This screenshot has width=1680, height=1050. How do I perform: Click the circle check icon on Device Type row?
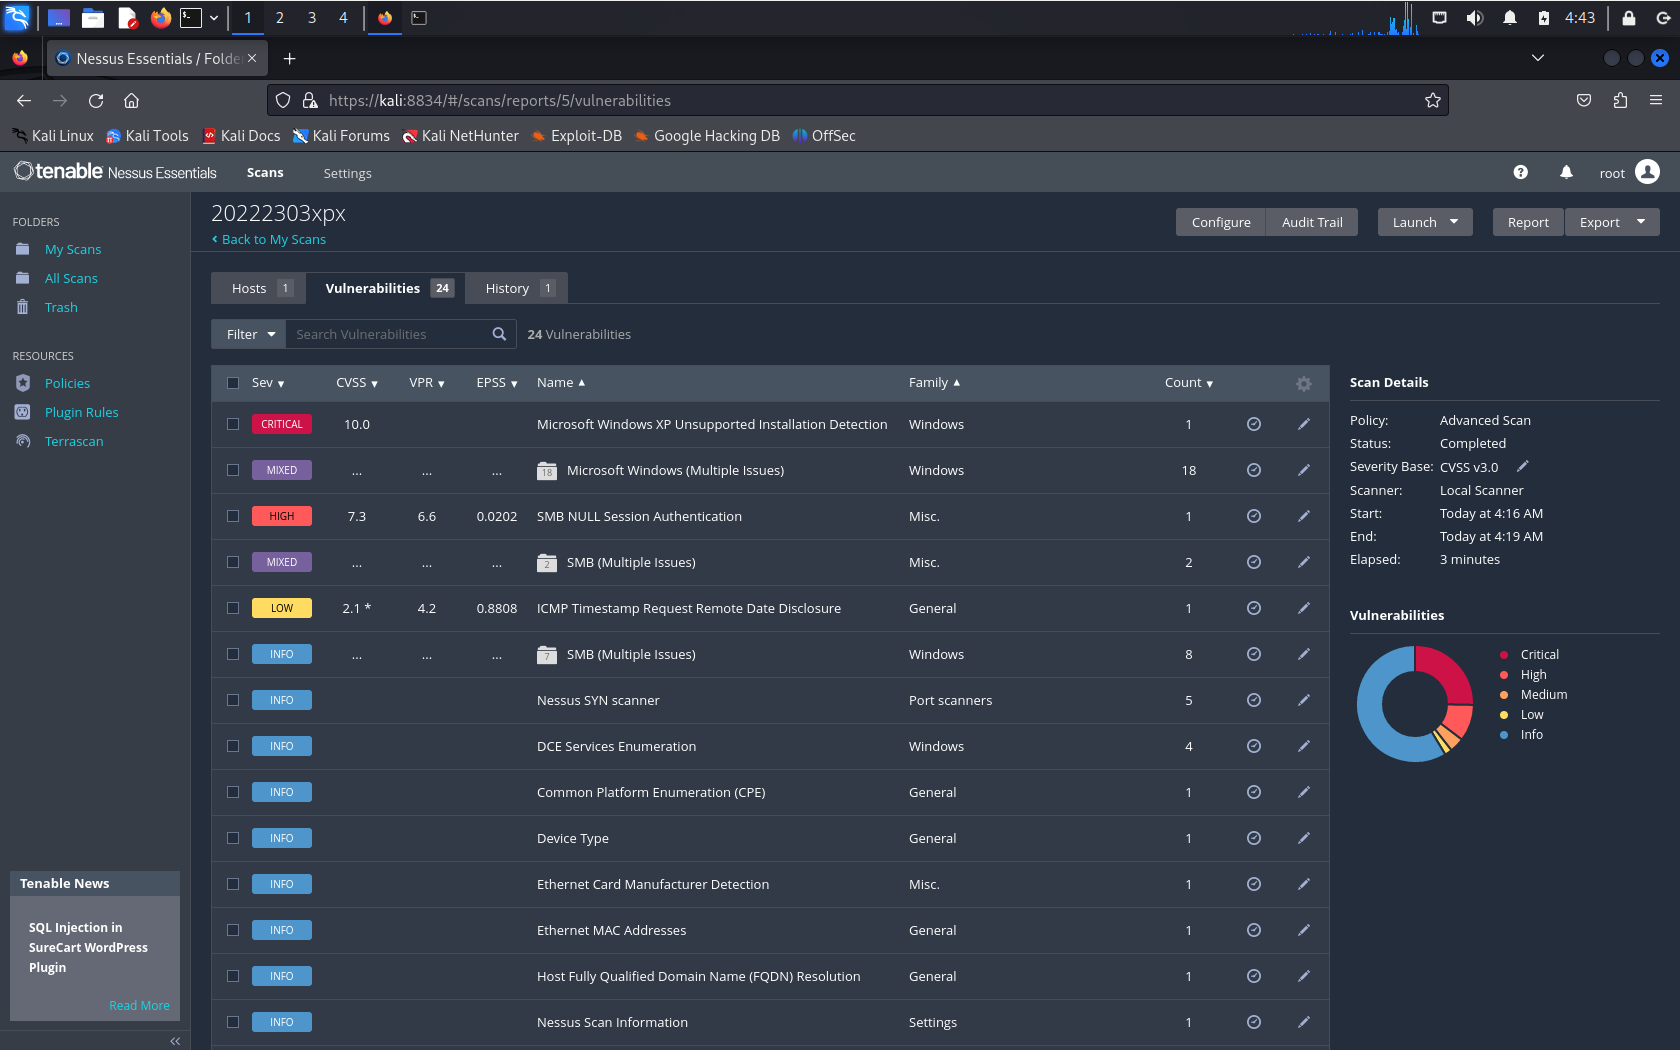click(1254, 838)
